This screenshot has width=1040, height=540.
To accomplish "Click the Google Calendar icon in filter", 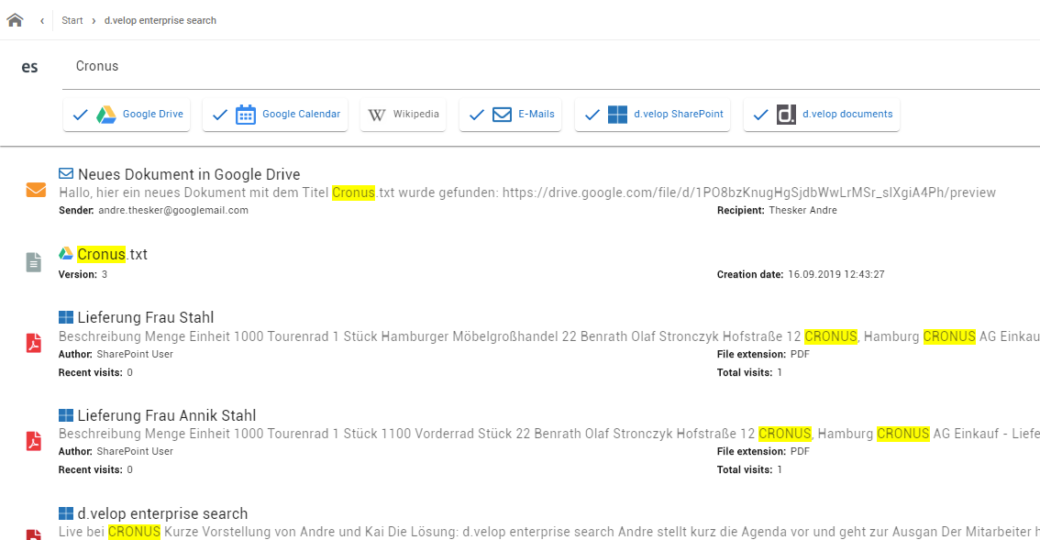I will tap(245, 114).
